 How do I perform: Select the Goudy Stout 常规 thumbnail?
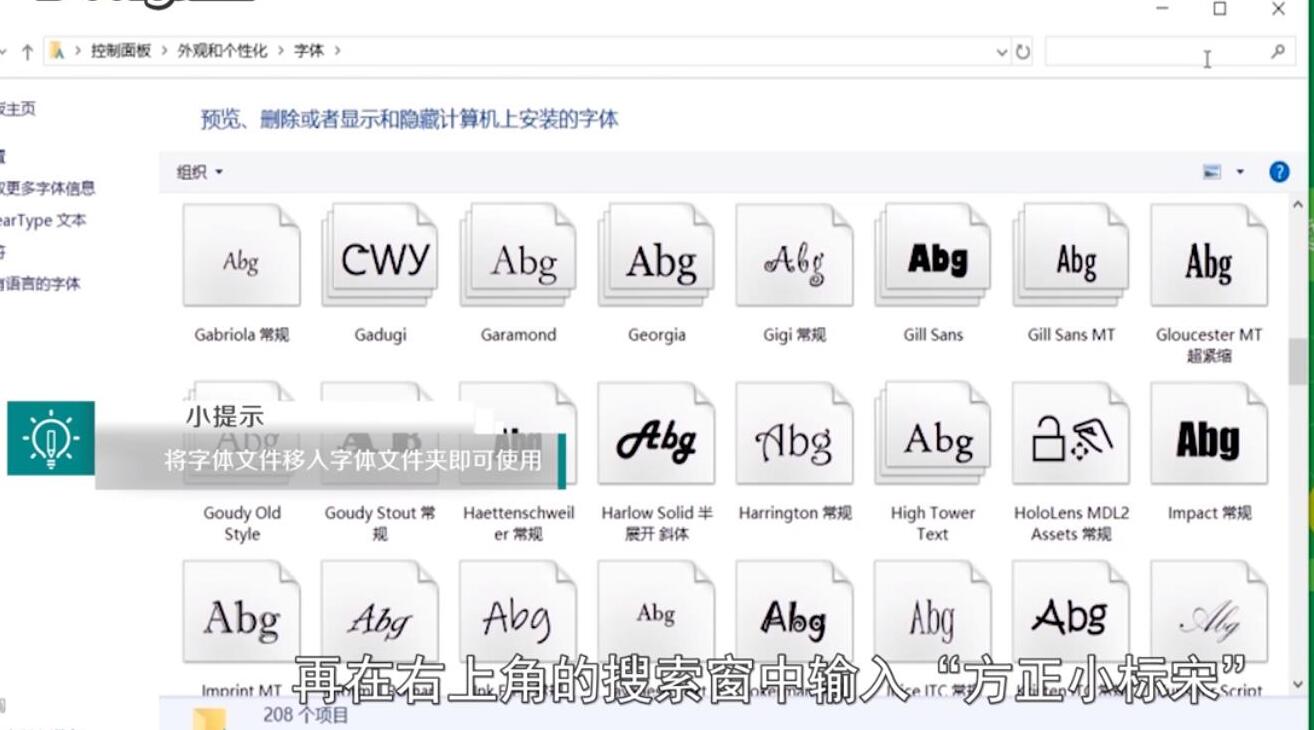379,433
